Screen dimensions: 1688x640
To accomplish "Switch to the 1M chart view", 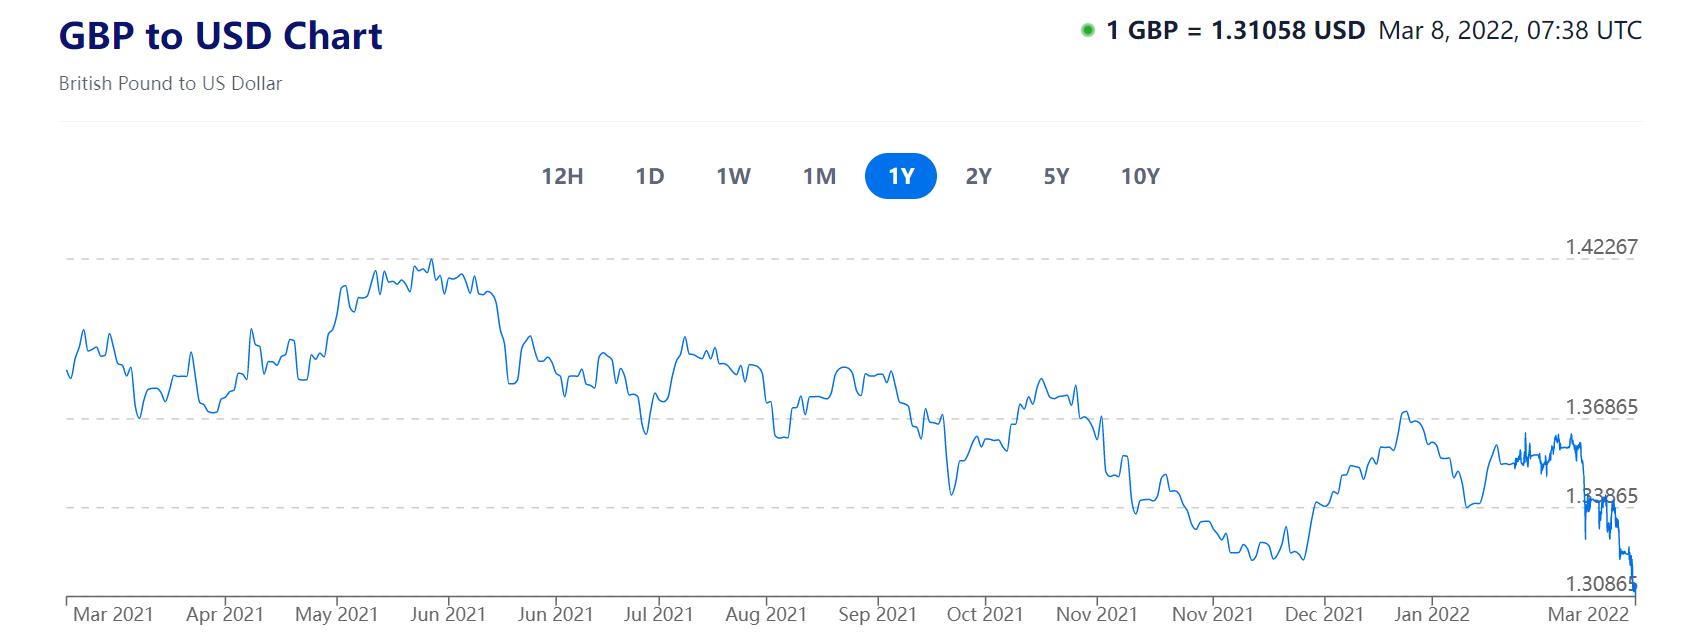I will tap(819, 177).
